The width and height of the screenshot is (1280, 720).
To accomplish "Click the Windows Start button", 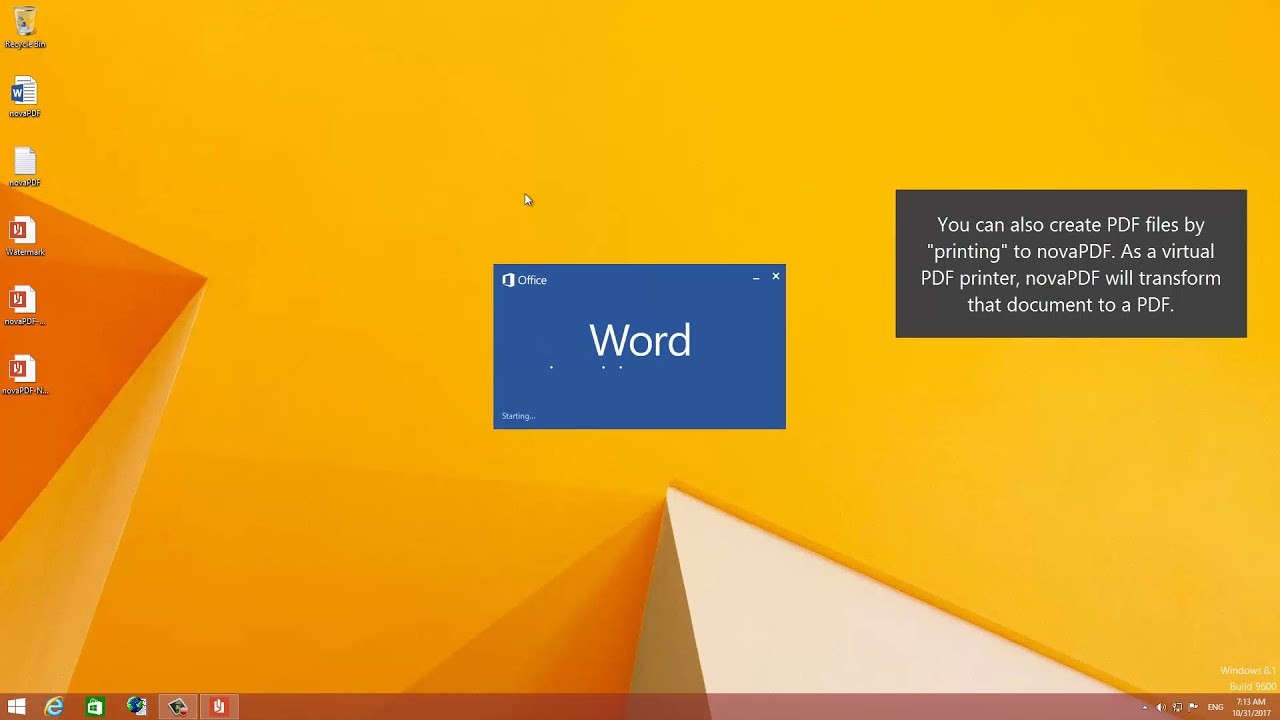I will [x=16, y=707].
